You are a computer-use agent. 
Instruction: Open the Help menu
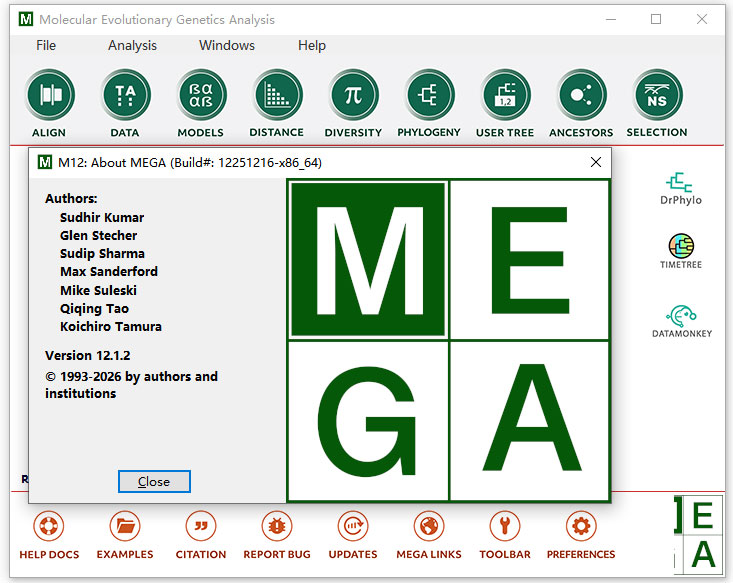point(312,45)
